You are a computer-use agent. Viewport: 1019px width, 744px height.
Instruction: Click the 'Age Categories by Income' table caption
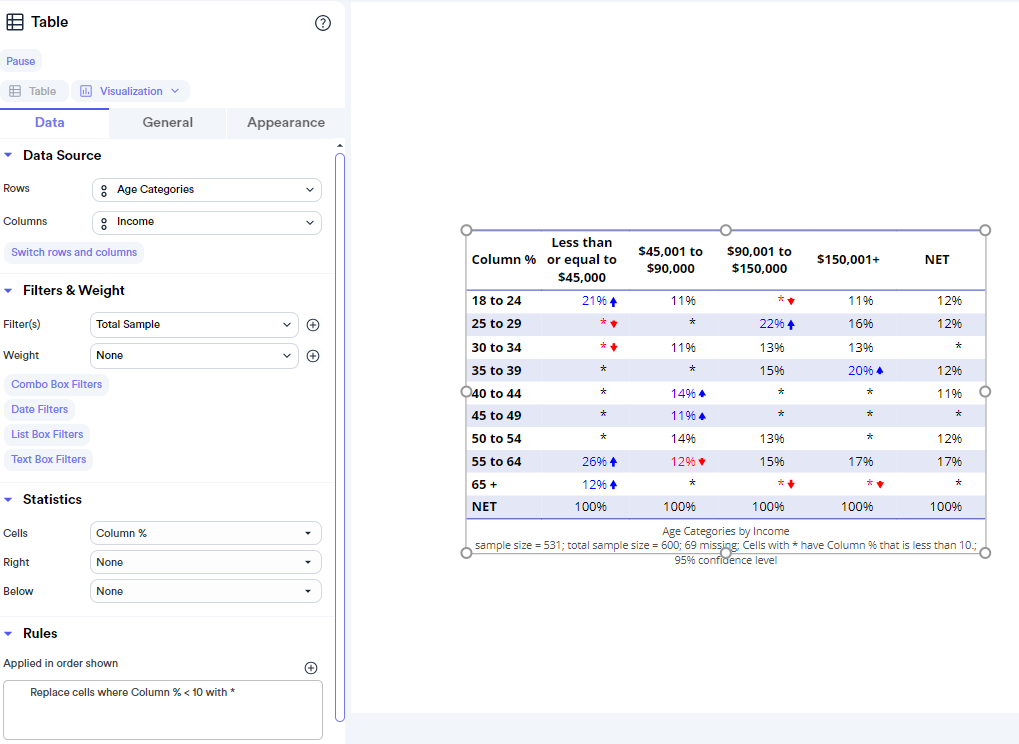[726, 531]
